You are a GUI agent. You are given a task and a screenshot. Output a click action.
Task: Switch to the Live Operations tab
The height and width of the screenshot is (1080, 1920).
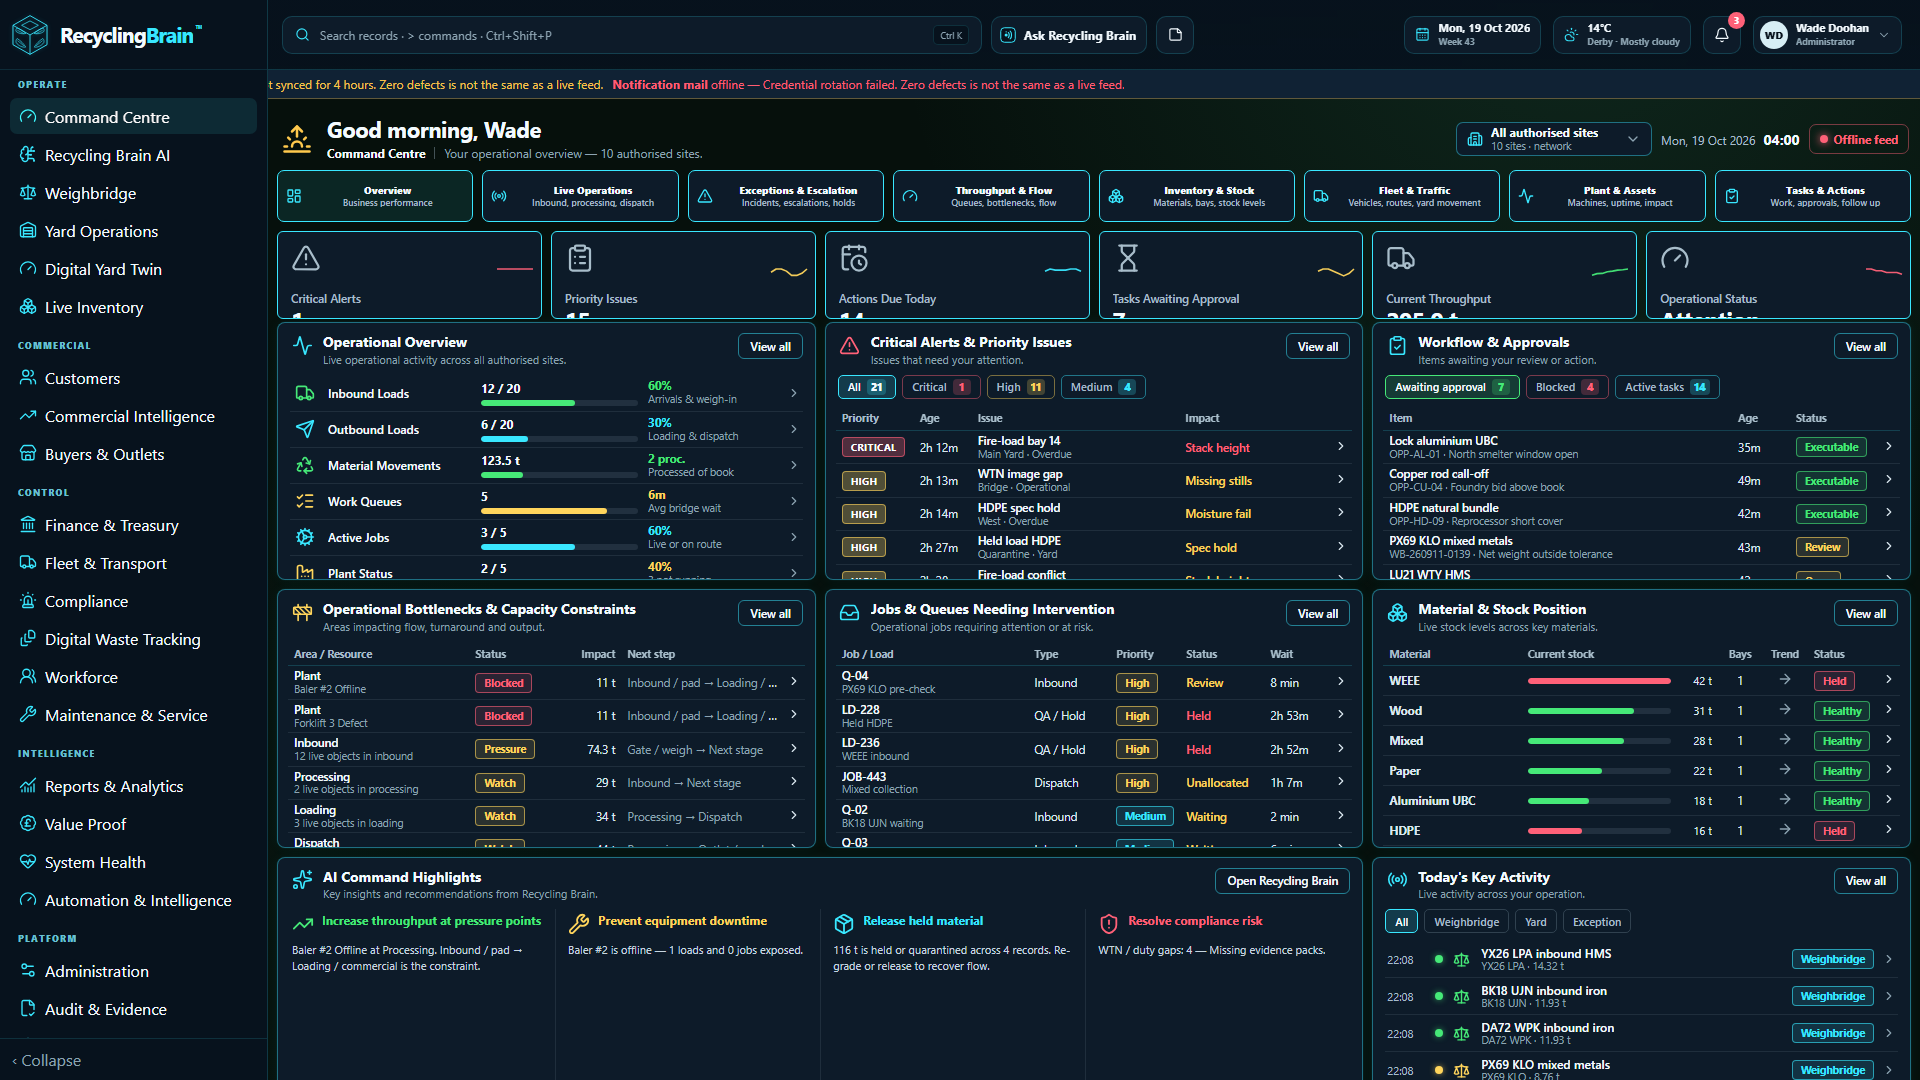click(x=580, y=196)
